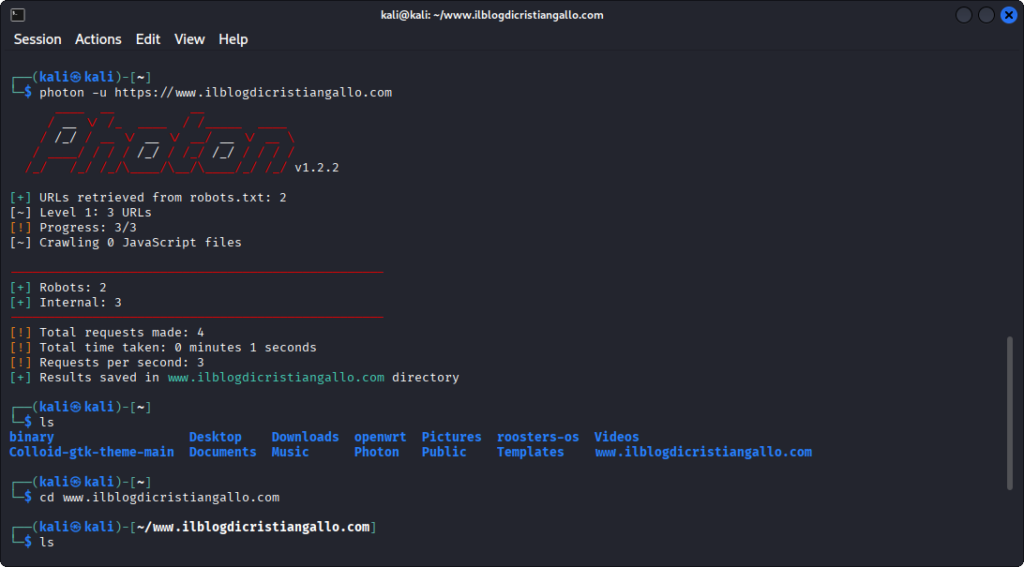Click the Colloid-gtk-theme-main directory name
Image resolution: width=1024 pixels, height=567 pixels.
91,452
